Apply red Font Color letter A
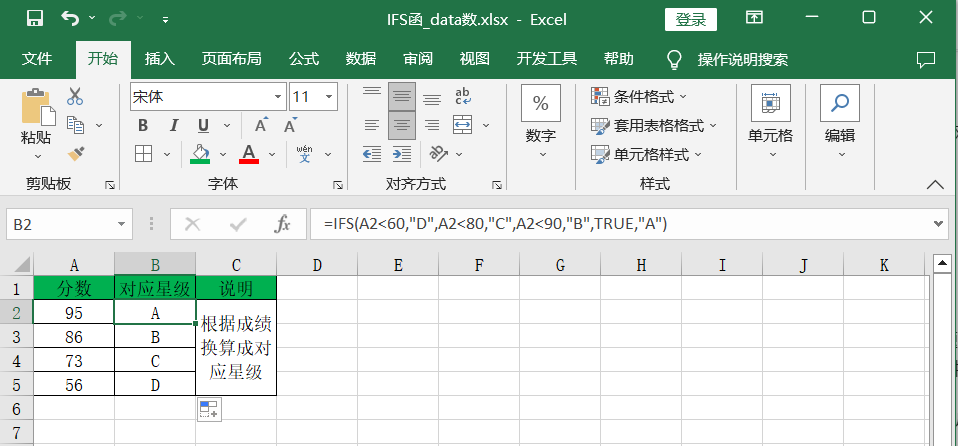 pos(249,153)
